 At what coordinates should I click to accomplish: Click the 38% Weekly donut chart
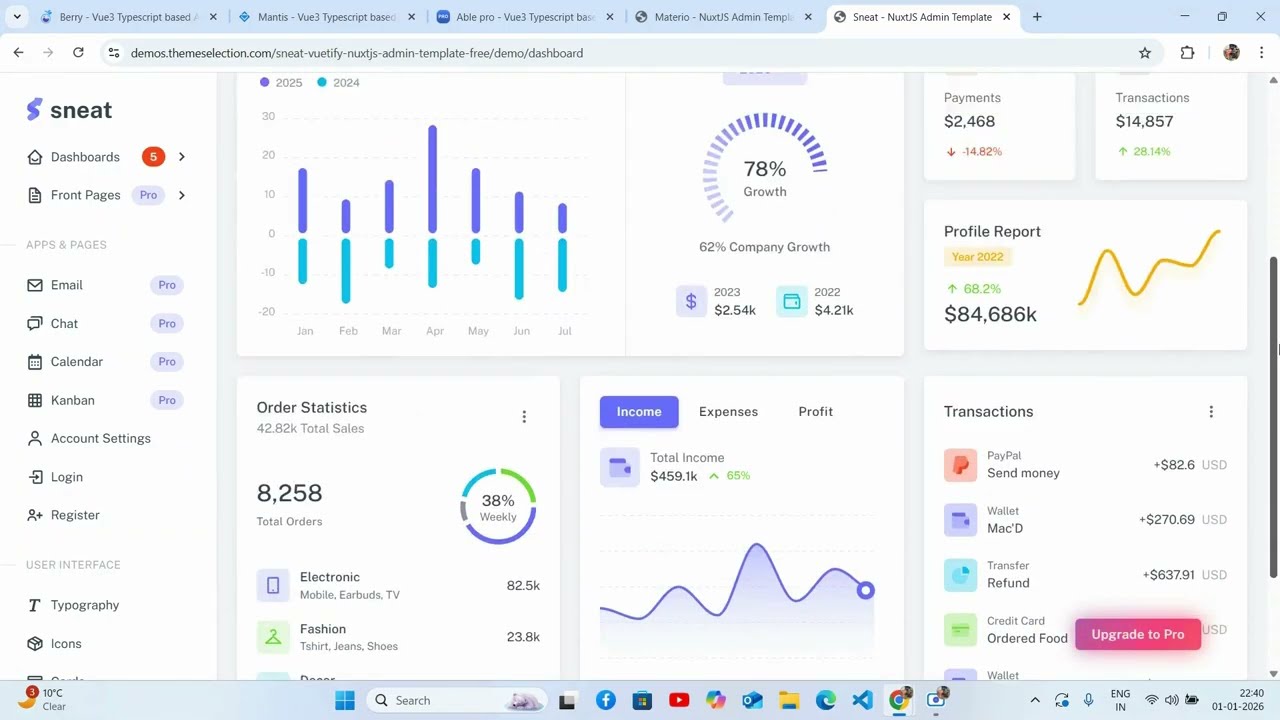tap(498, 506)
